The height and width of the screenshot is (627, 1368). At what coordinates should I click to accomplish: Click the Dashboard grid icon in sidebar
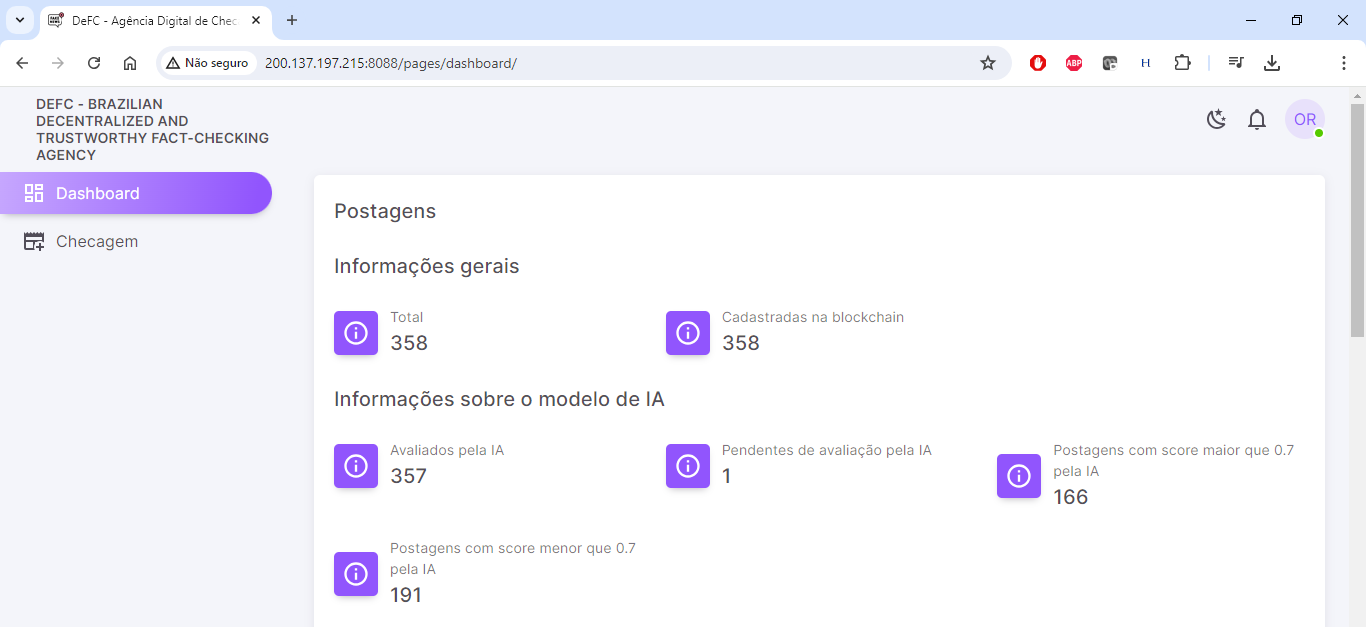(x=34, y=193)
